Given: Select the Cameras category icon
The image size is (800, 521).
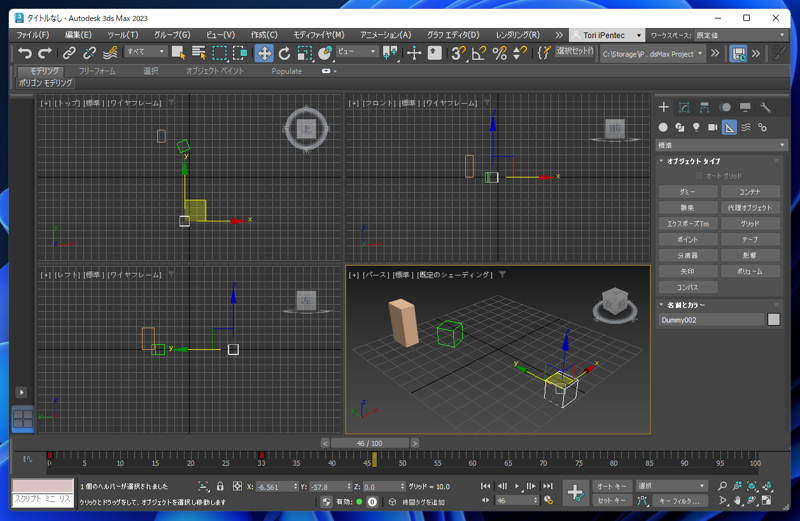Looking at the screenshot, I should point(713,127).
